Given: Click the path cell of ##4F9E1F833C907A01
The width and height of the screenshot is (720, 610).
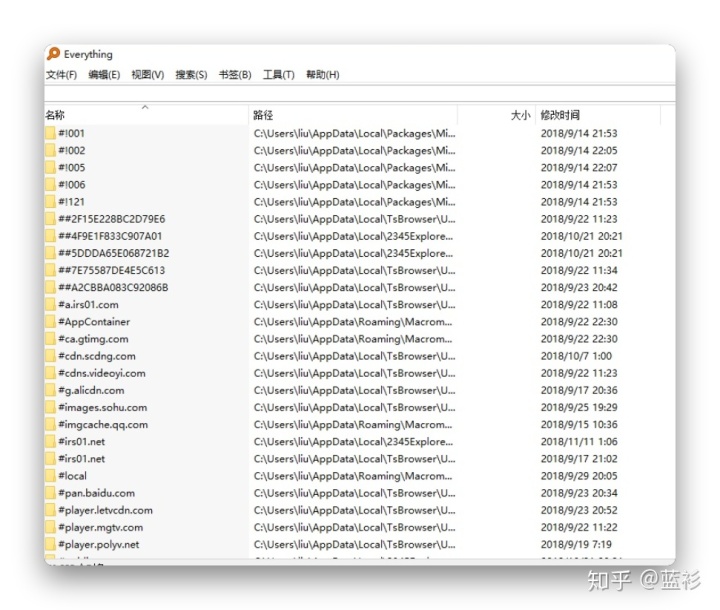Looking at the screenshot, I should 353,236.
